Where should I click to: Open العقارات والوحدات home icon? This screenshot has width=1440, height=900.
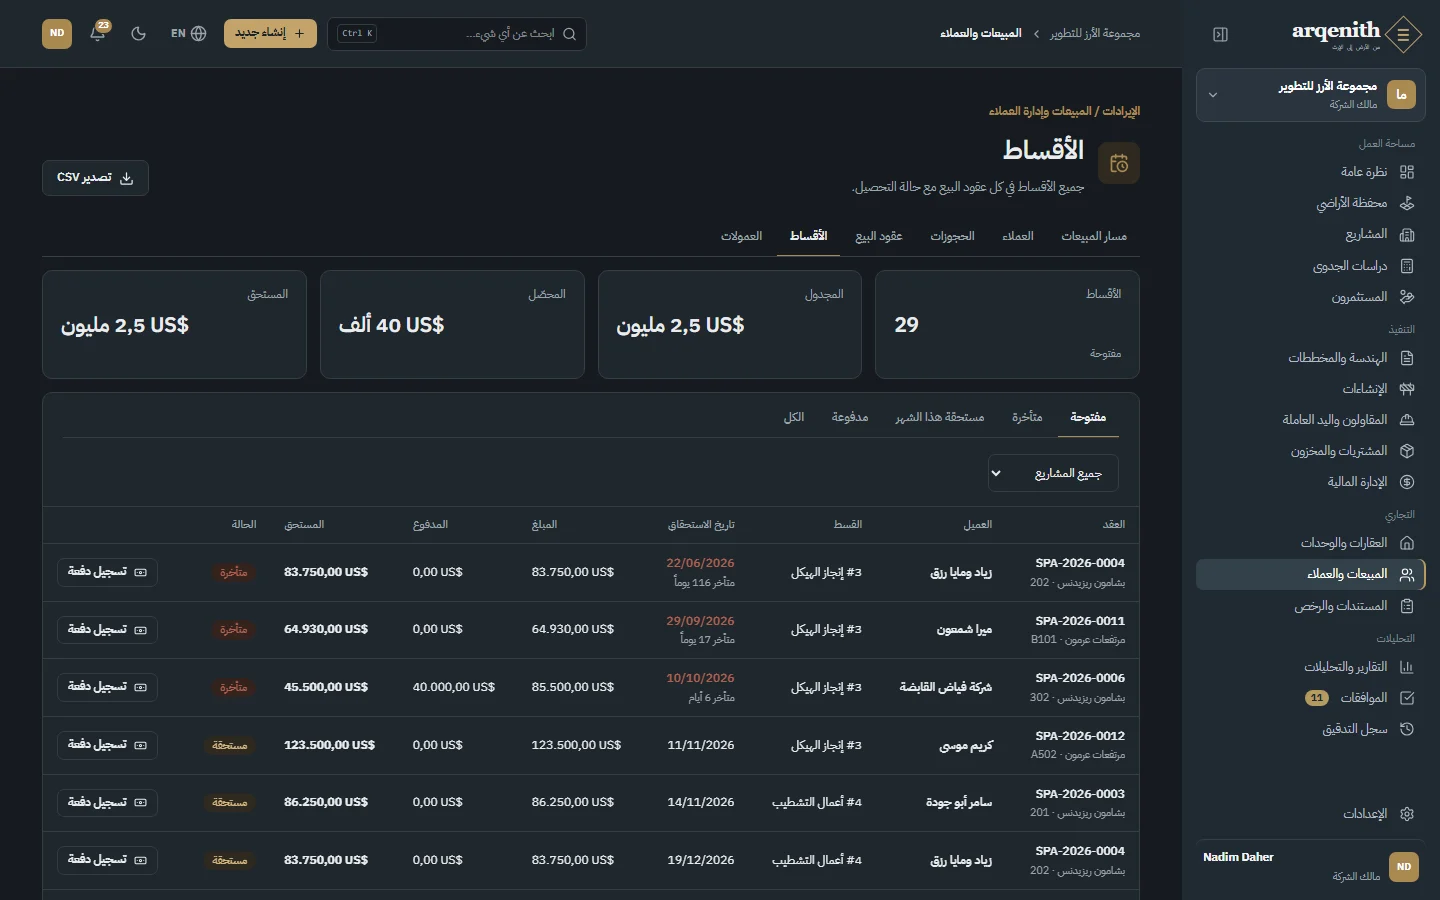[x=1407, y=543]
